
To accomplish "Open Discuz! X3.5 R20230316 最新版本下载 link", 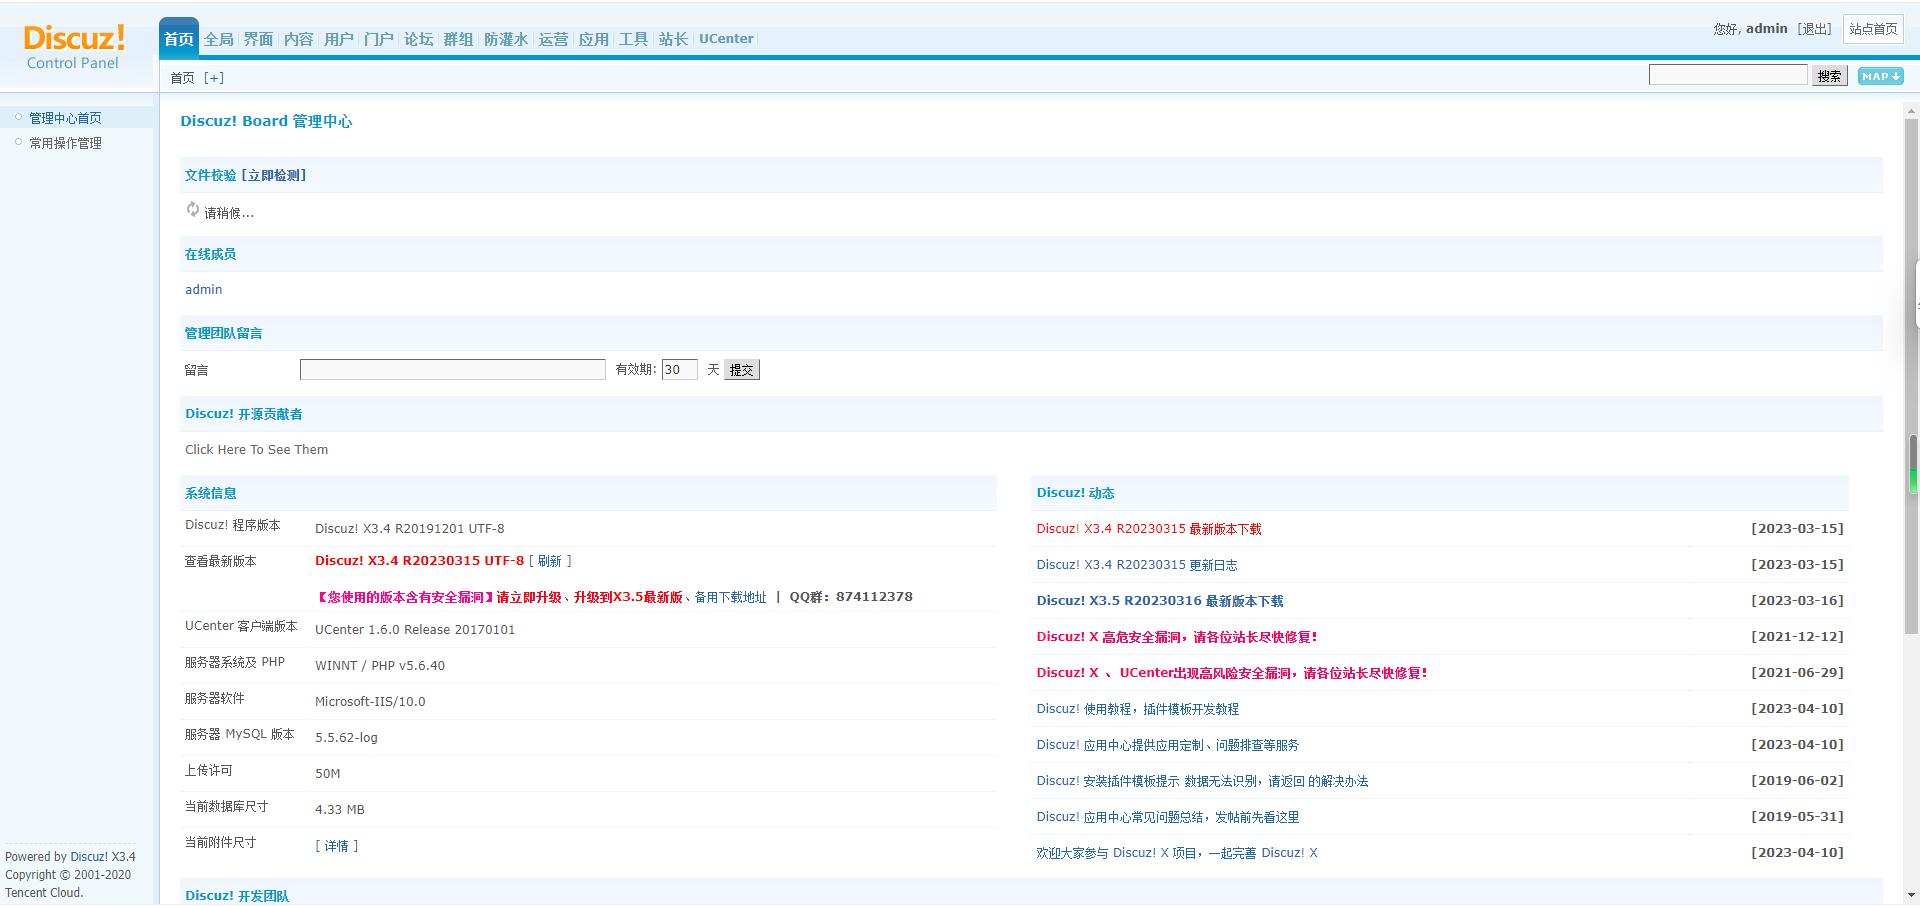I will (x=1160, y=601).
